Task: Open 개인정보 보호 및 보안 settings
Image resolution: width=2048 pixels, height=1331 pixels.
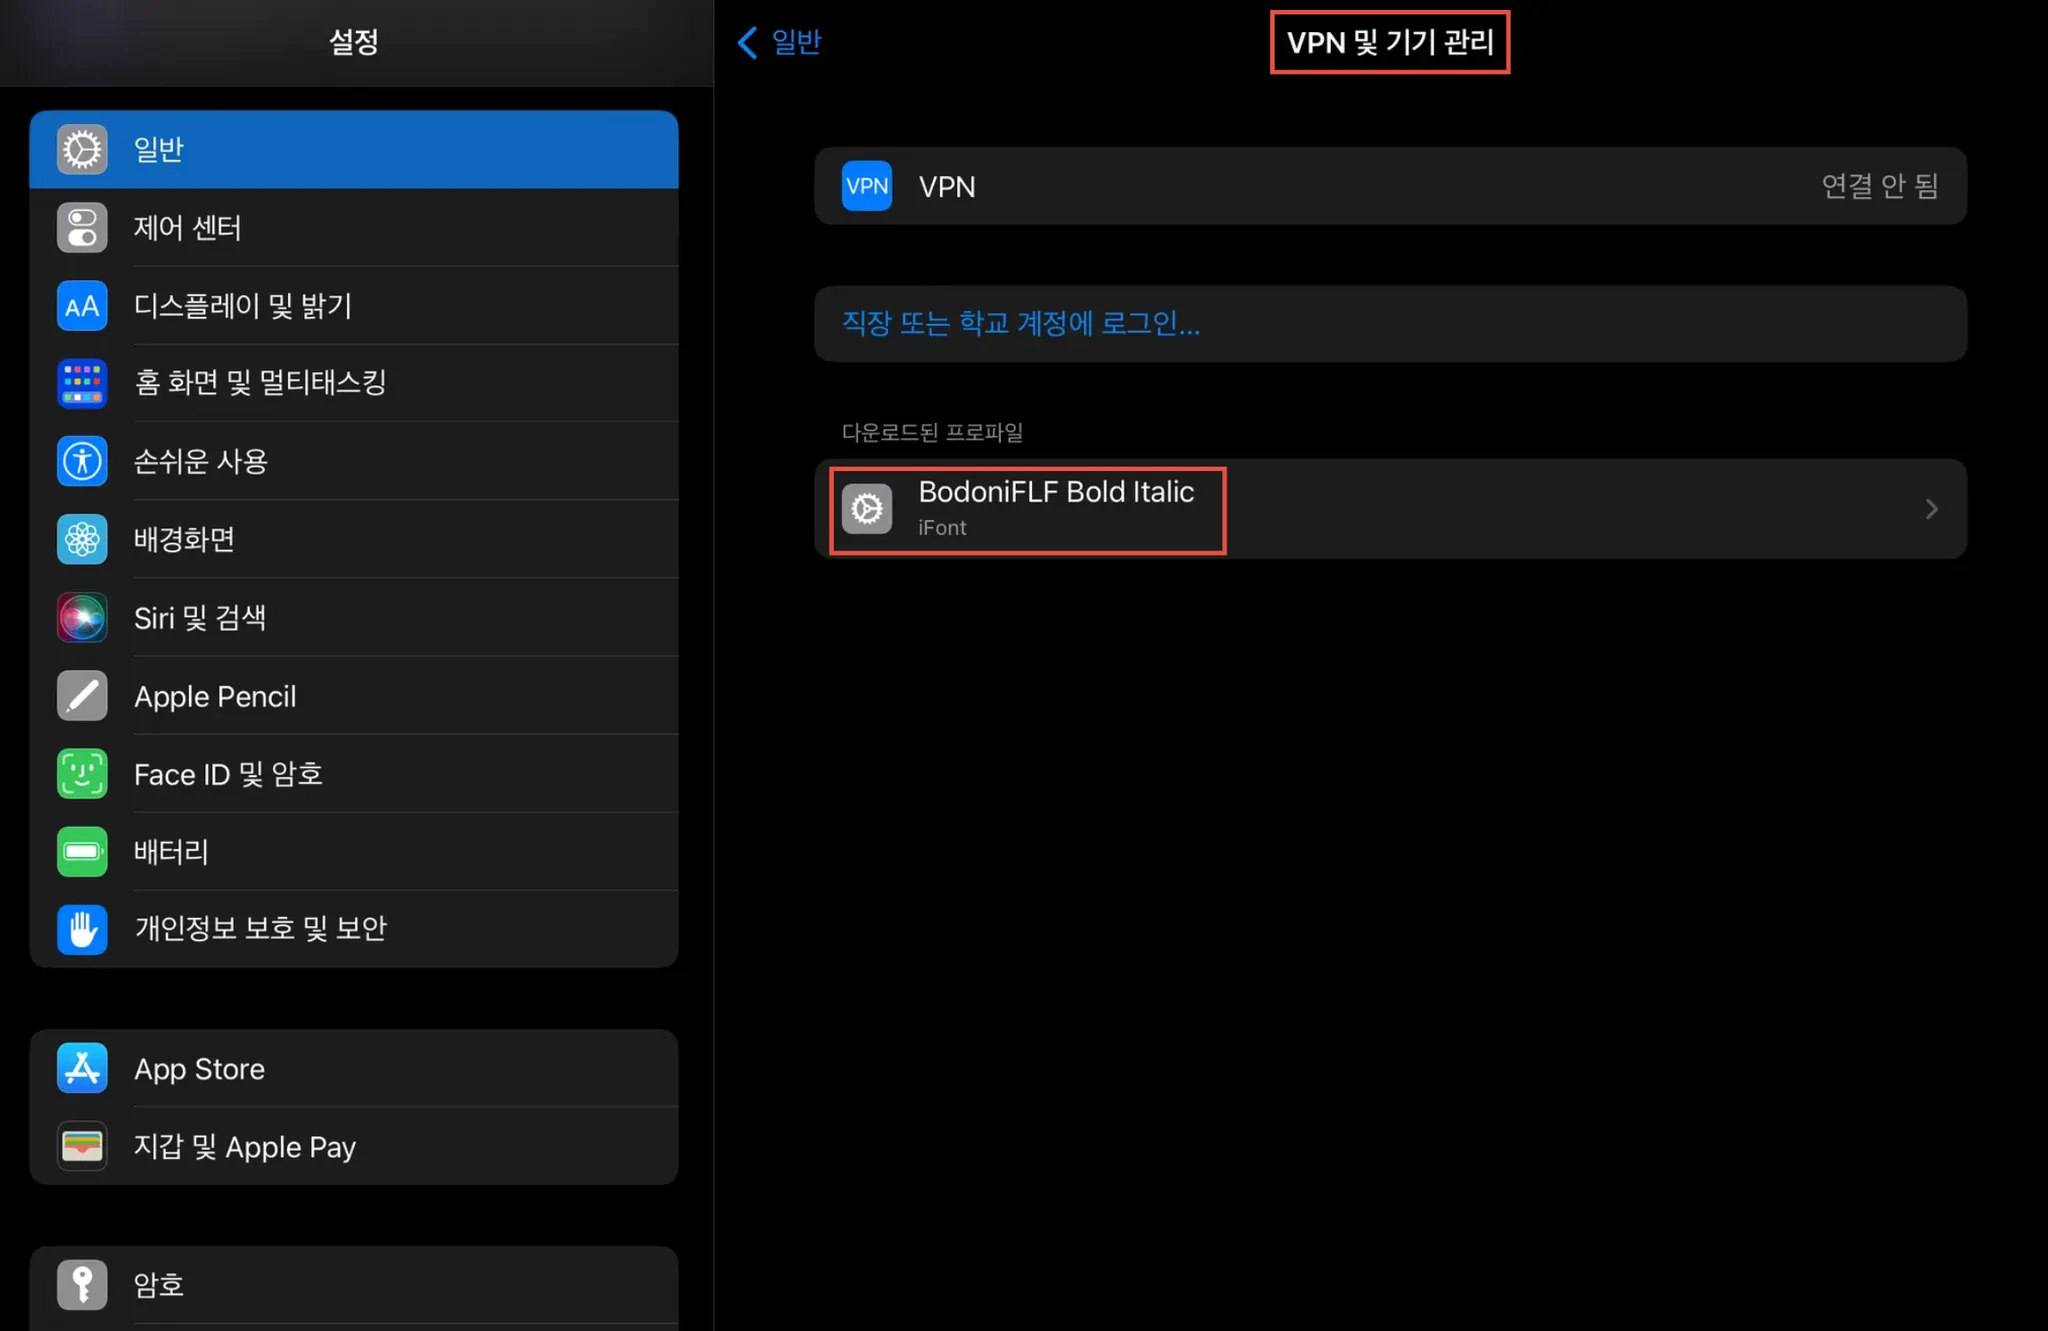Action: pos(260,929)
